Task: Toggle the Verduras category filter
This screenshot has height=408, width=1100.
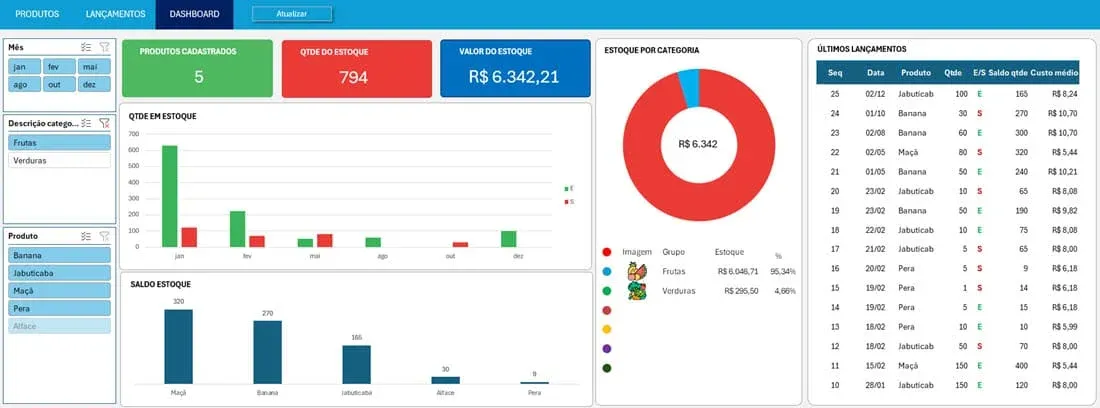Action: coord(60,161)
